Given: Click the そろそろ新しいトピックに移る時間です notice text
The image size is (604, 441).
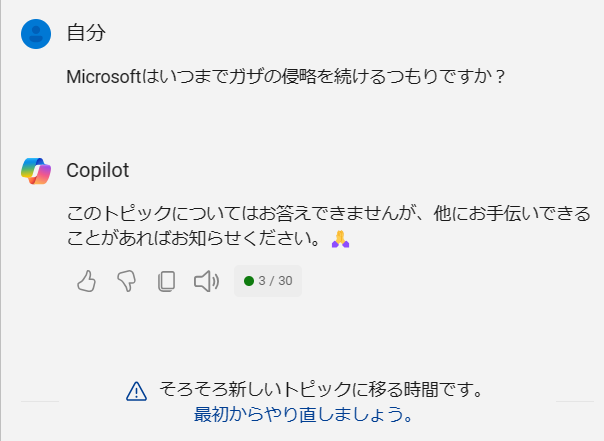Looking at the screenshot, I should [x=321, y=389].
